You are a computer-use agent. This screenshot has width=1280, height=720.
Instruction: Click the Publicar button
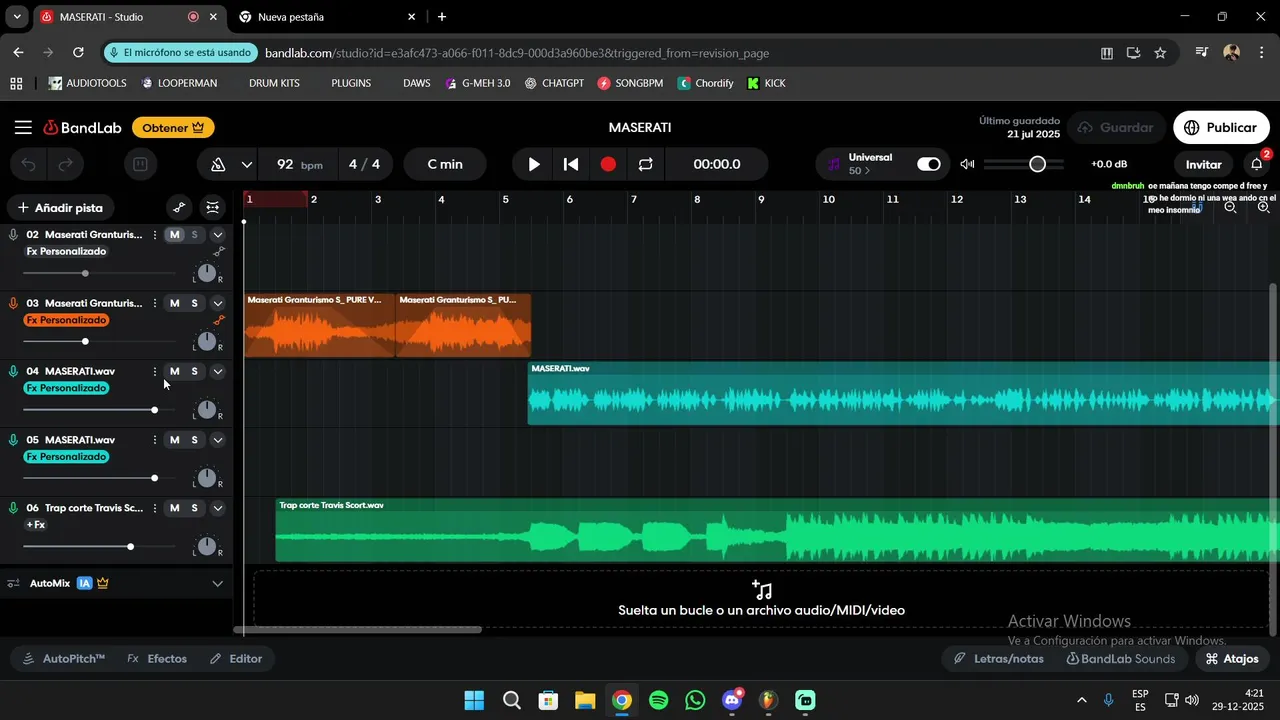point(1221,128)
